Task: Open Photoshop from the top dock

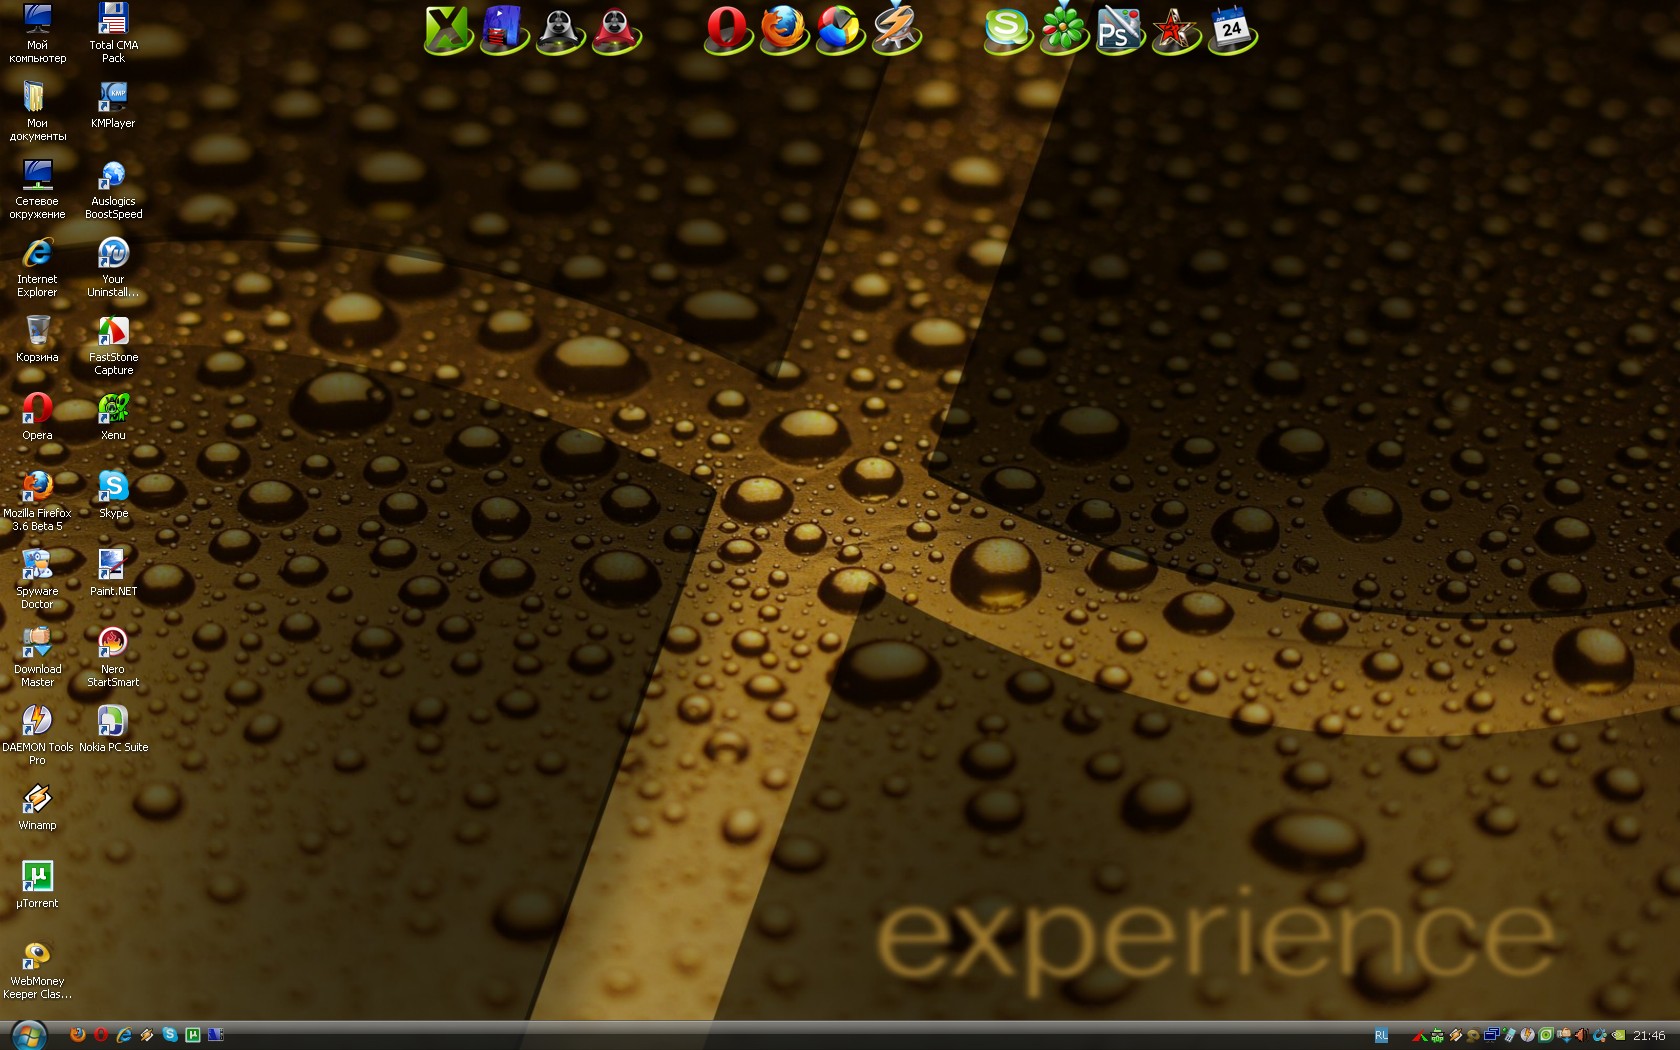Action: [1118, 31]
